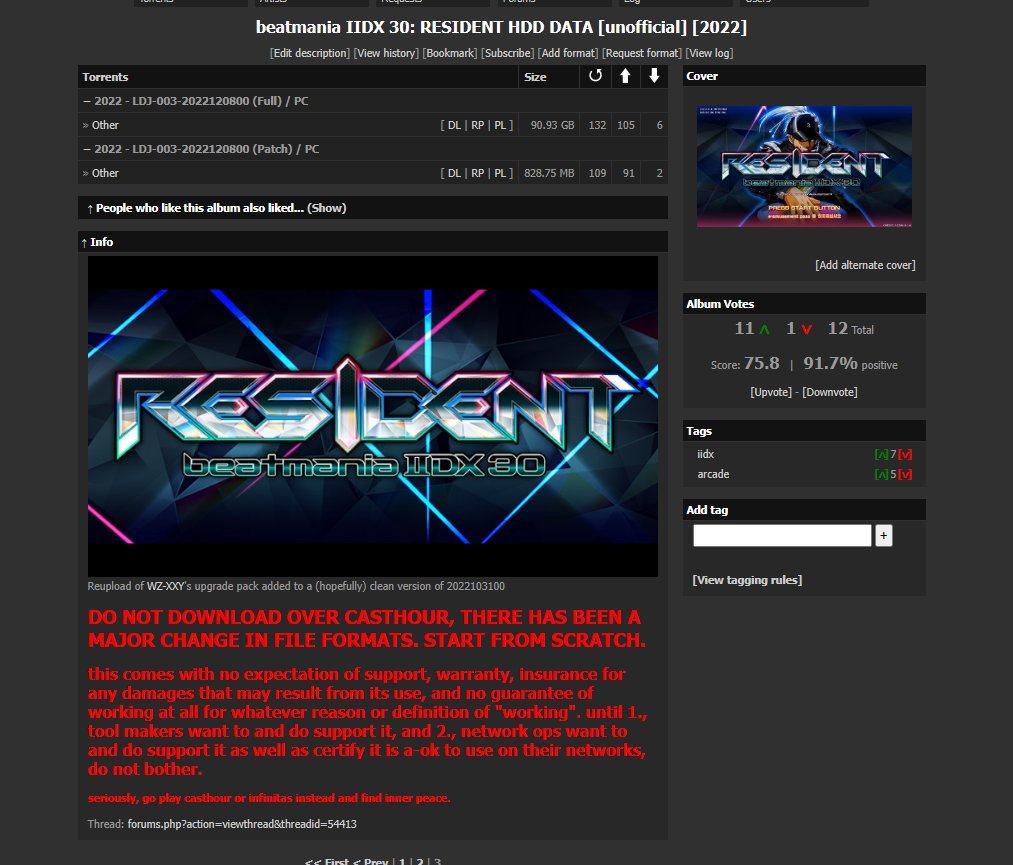
Task: Downvote the iidx tag
Action: pos(905,455)
